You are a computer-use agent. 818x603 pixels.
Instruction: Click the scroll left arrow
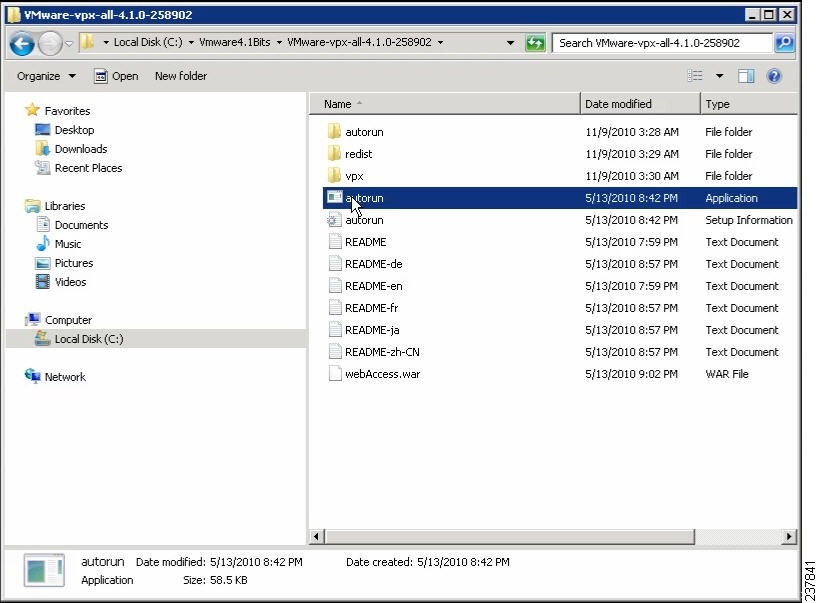click(317, 536)
